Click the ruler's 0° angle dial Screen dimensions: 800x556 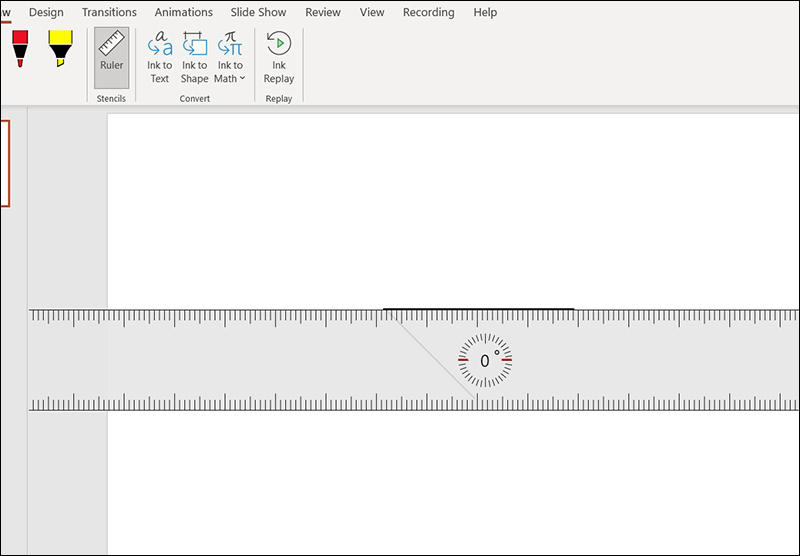point(485,361)
